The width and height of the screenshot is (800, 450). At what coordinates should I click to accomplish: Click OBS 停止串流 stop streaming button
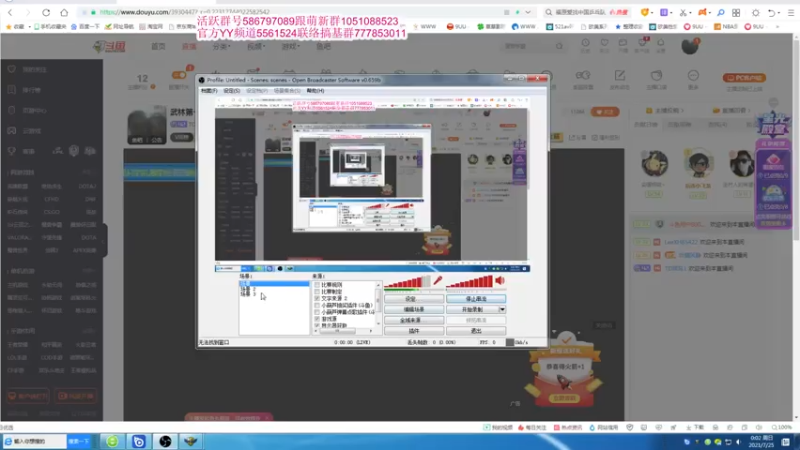pos(476,299)
